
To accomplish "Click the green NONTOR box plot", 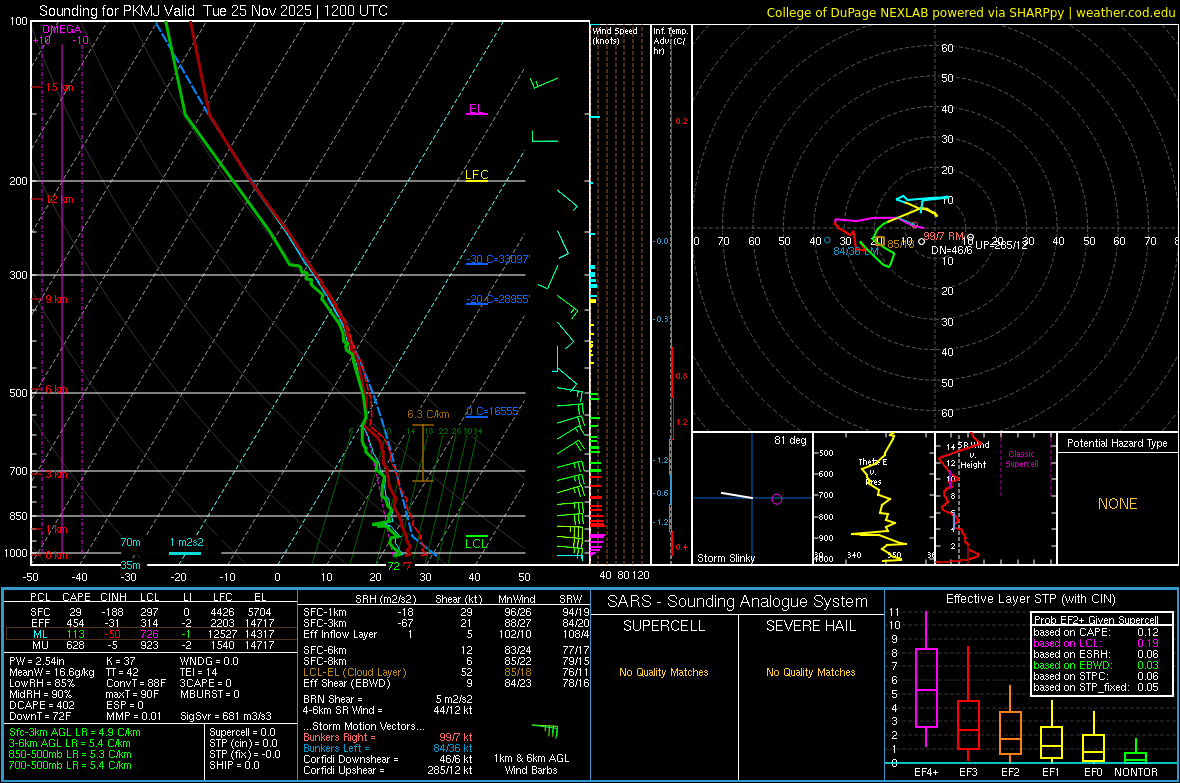I will (1135, 757).
